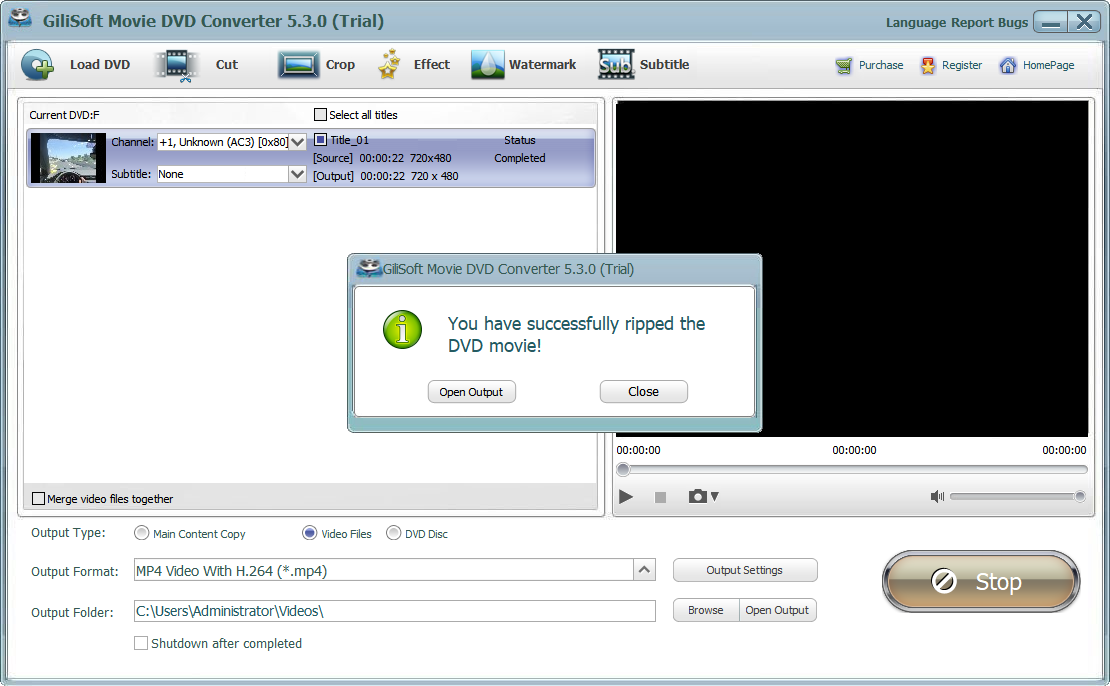Click the Output Format text field

click(384, 570)
